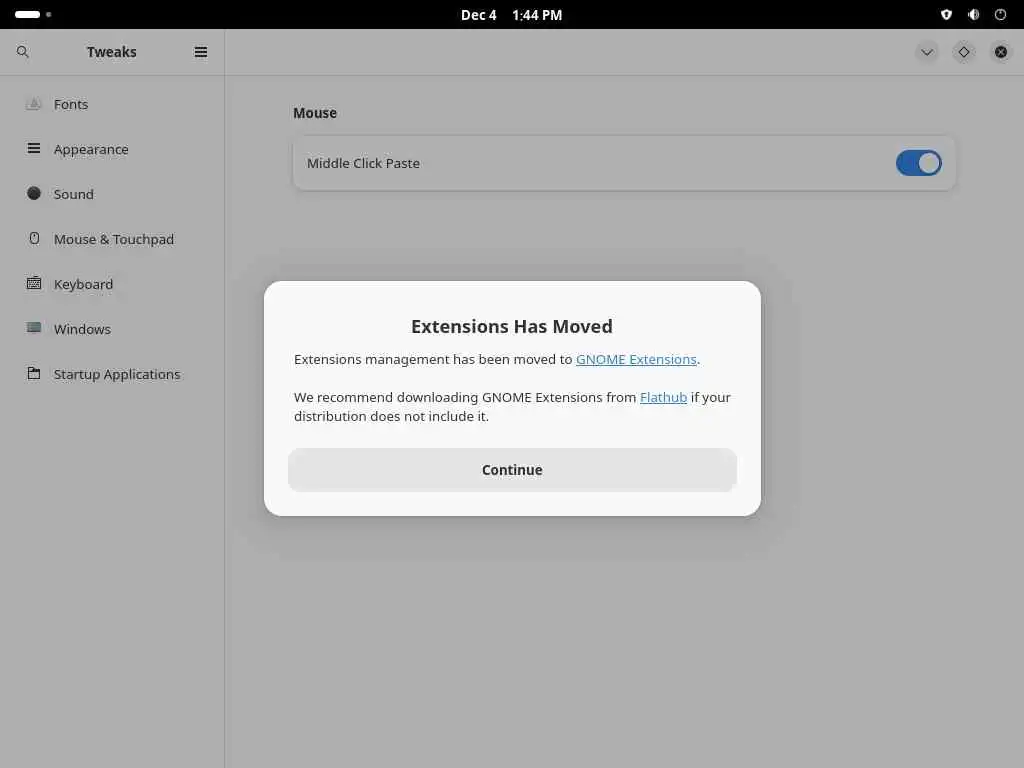Click the Mouse section heading
Image resolution: width=1024 pixels, height=768 pixels.
[x=315, y=113]
